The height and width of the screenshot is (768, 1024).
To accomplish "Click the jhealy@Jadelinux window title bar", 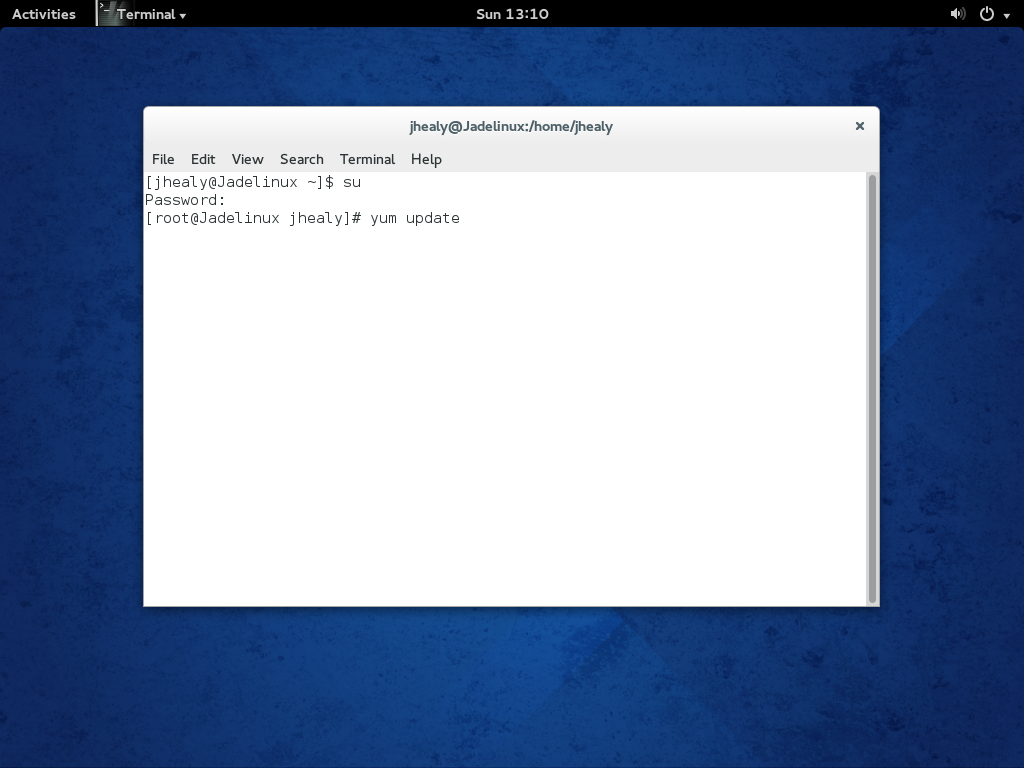I will pyautogui.click(x=511, y=126).
